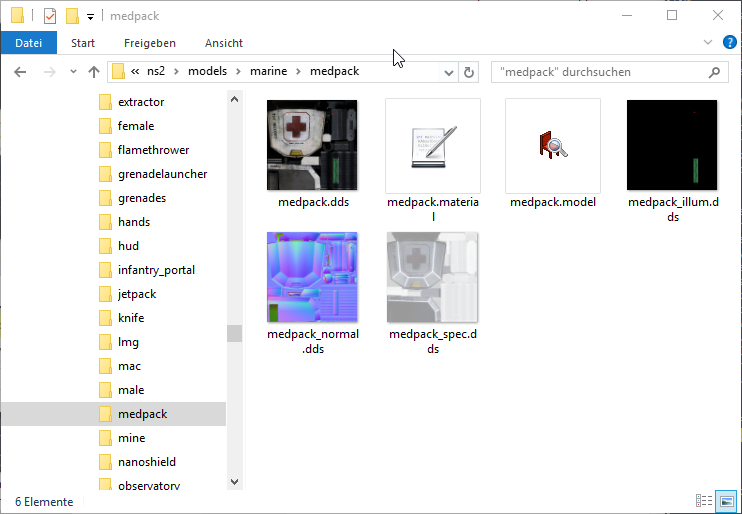This screenshot has height=514, width=742.
Task: Select the grenades folder in tree
Action: tap(142, 198)
